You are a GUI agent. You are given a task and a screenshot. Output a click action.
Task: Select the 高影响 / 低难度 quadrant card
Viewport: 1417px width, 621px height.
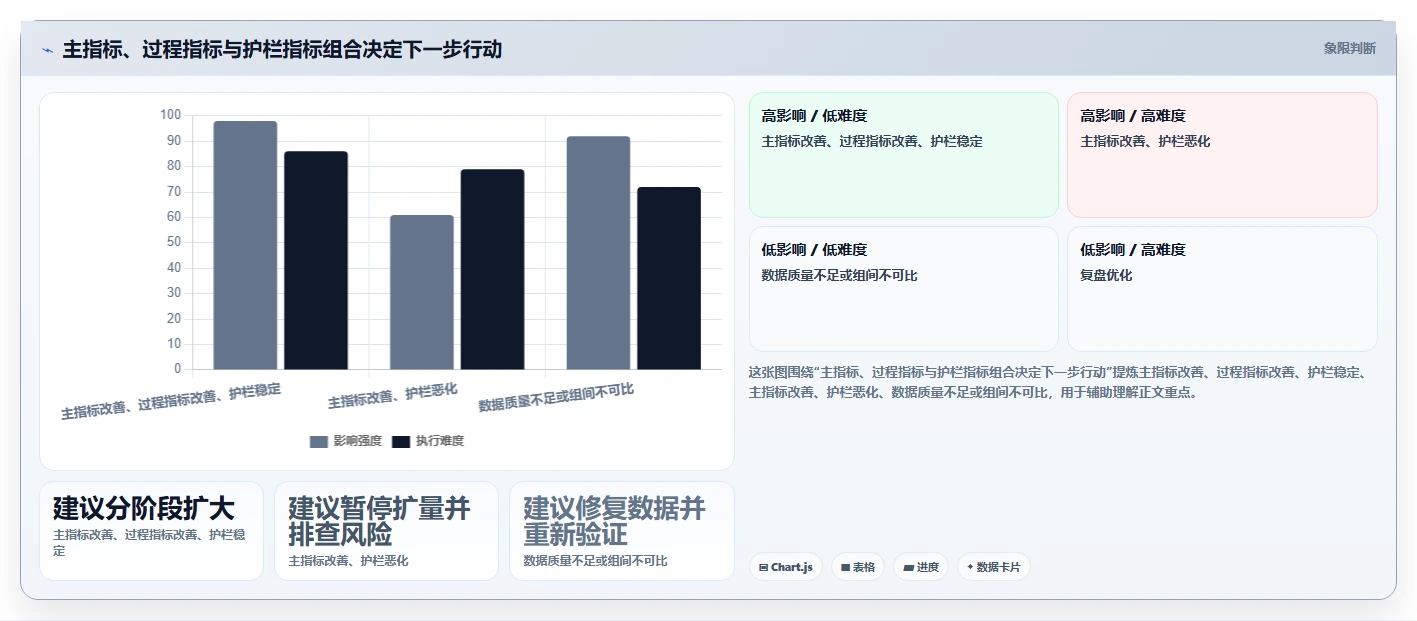(x=904, y=155)
